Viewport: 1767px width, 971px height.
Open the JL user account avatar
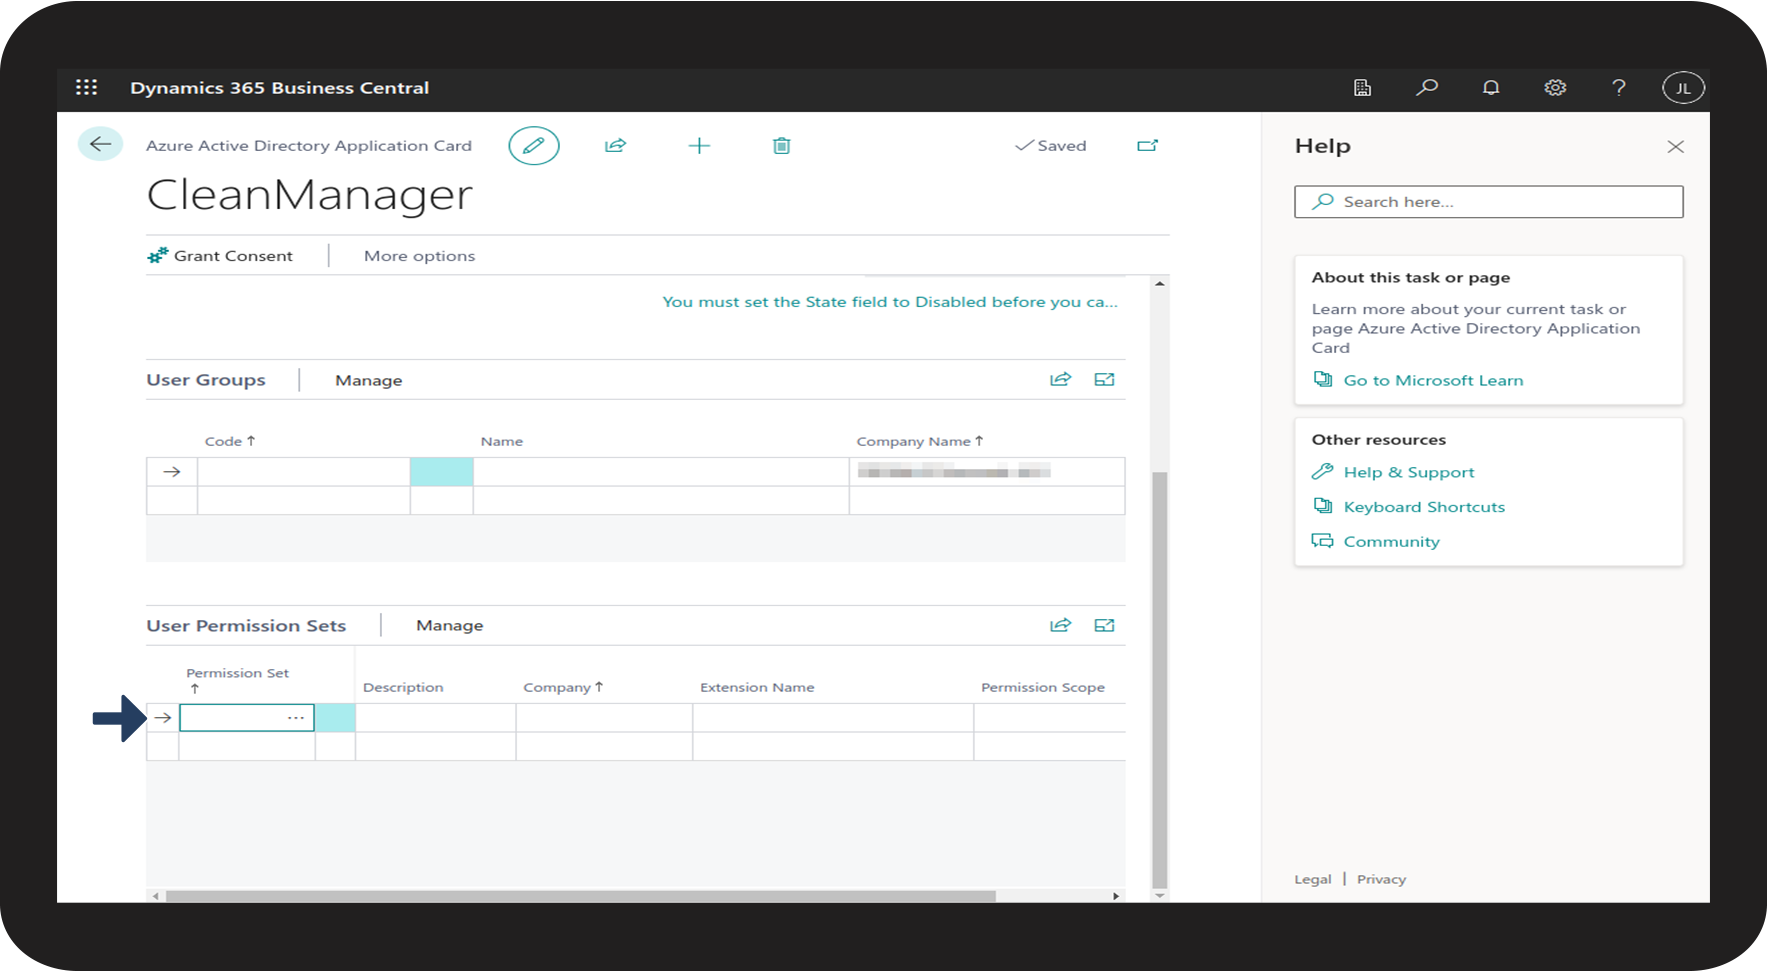(1683, 88)
